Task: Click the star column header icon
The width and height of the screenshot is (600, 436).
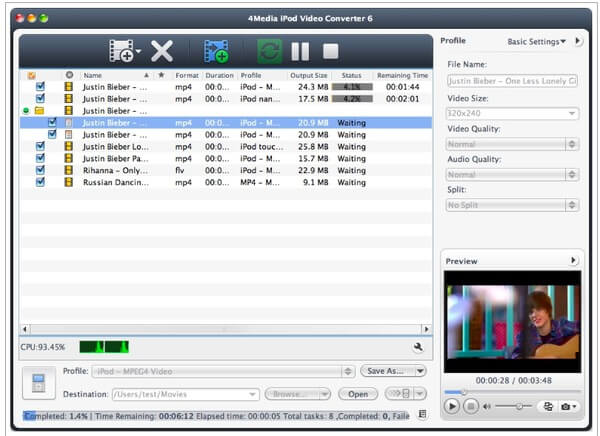Action: [x=161, y=75]
